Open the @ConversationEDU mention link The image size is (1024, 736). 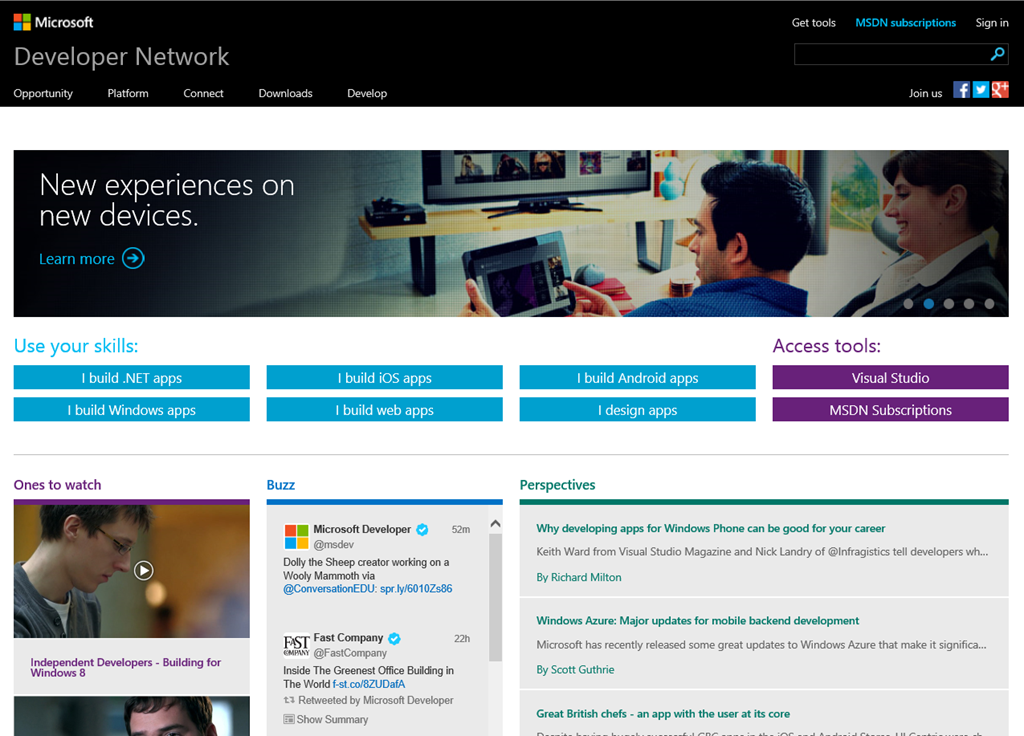(330, 589)
